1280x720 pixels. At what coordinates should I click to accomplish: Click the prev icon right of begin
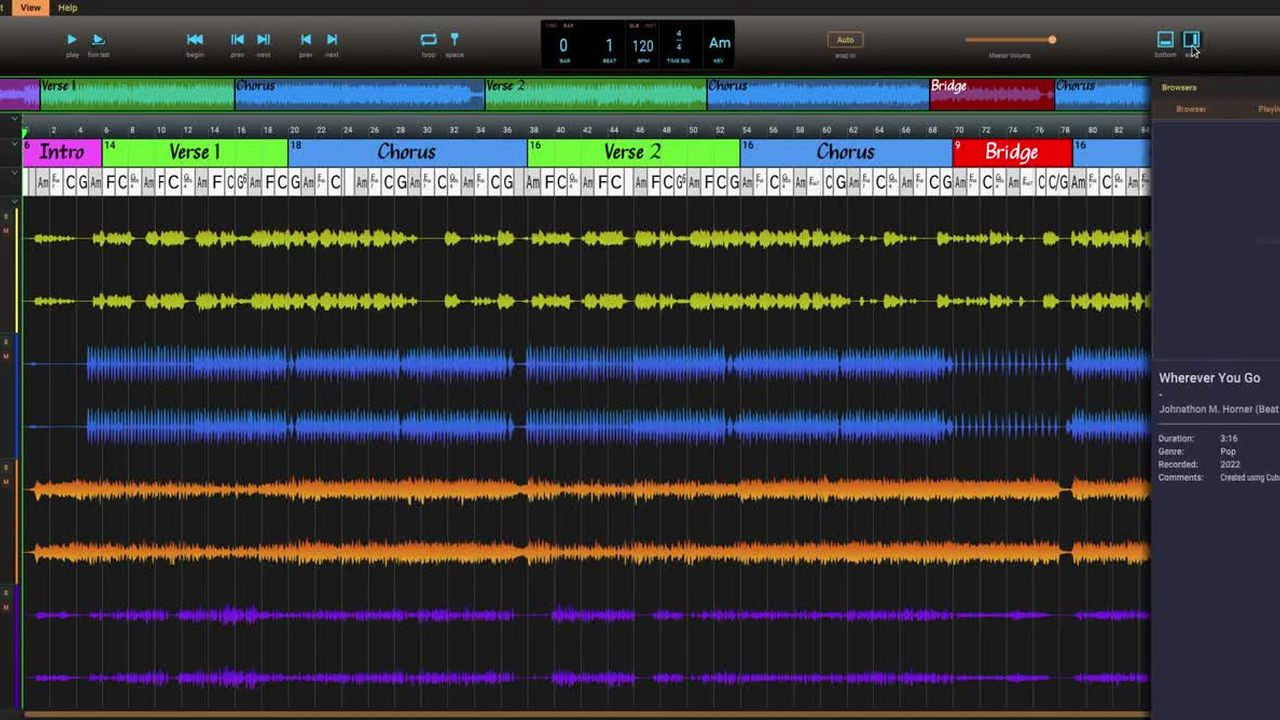pyautogui.click(x=237, y=40)
